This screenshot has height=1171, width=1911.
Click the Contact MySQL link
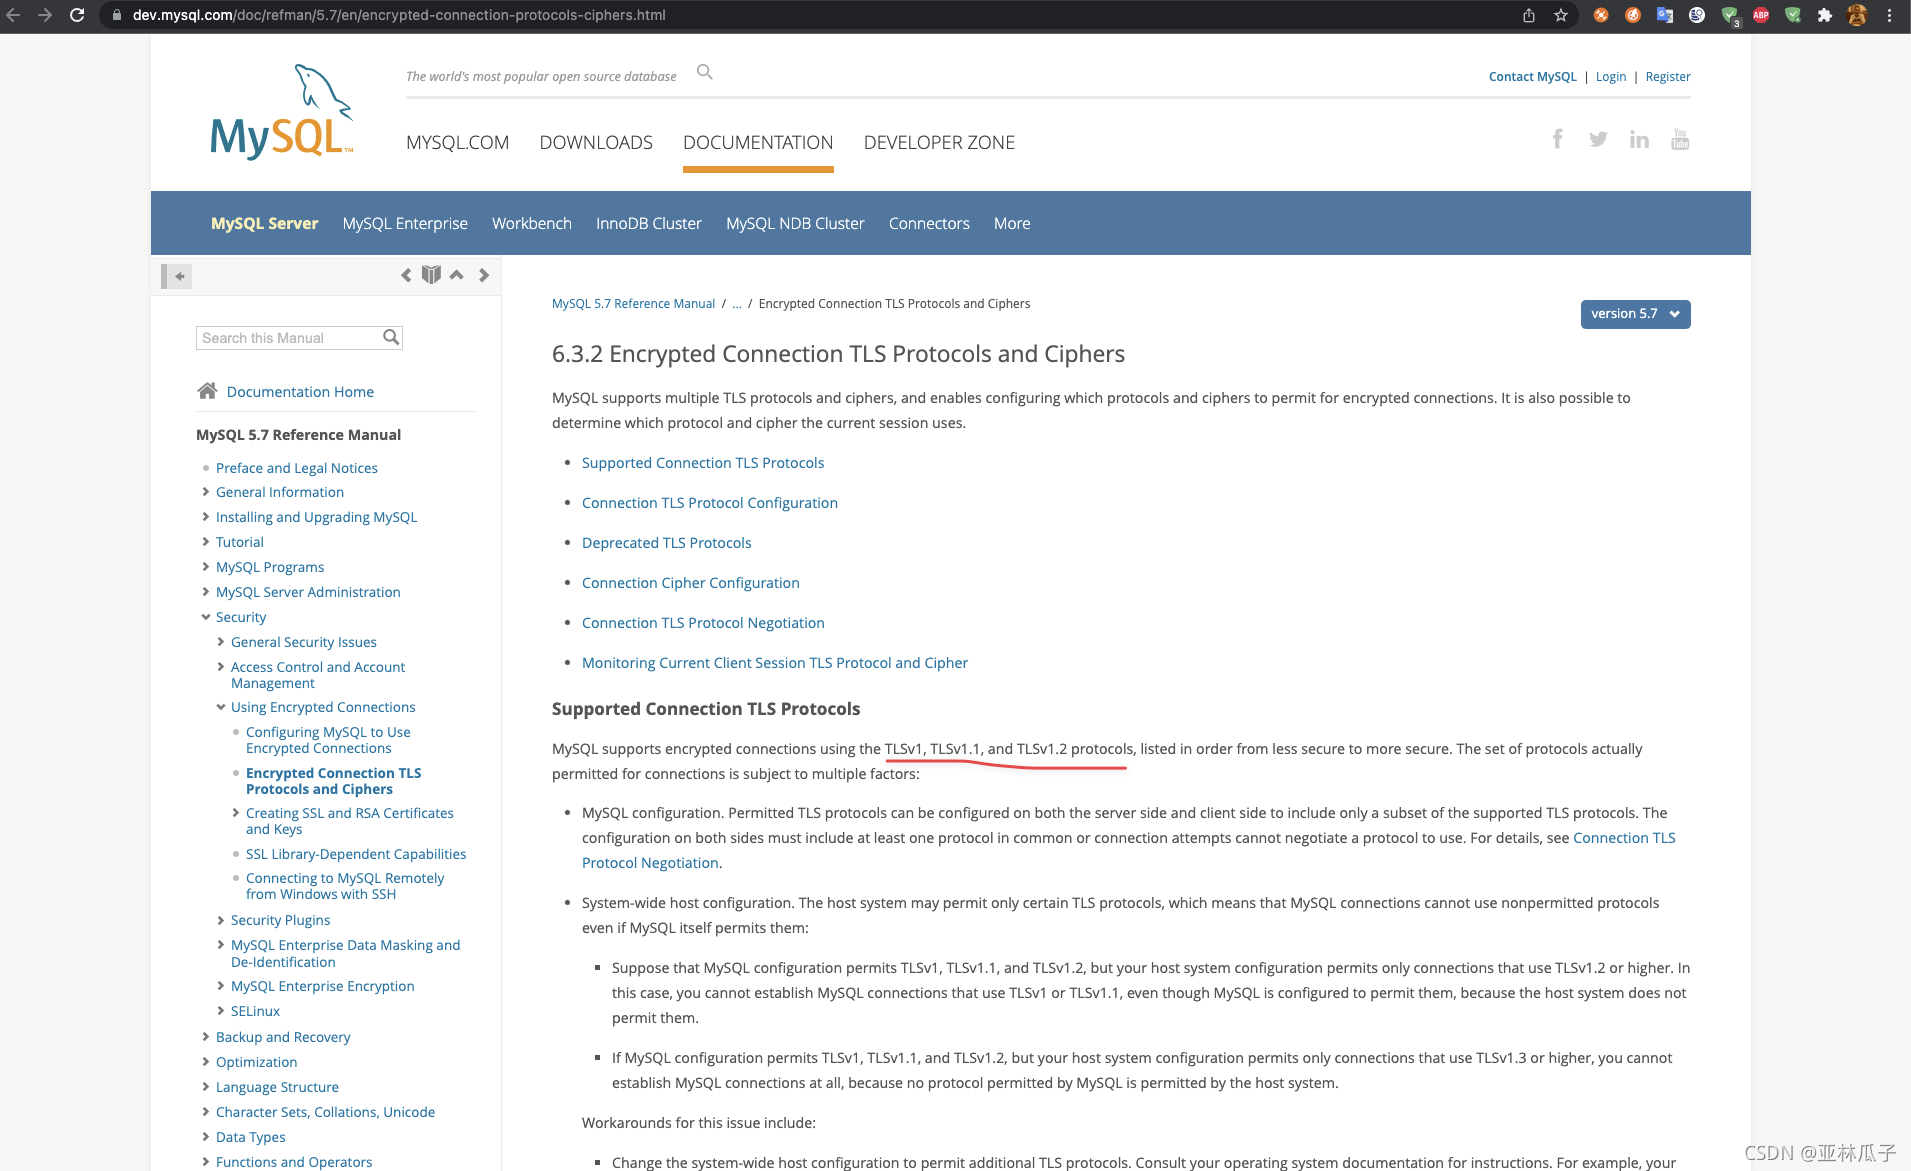point(1532,77)
